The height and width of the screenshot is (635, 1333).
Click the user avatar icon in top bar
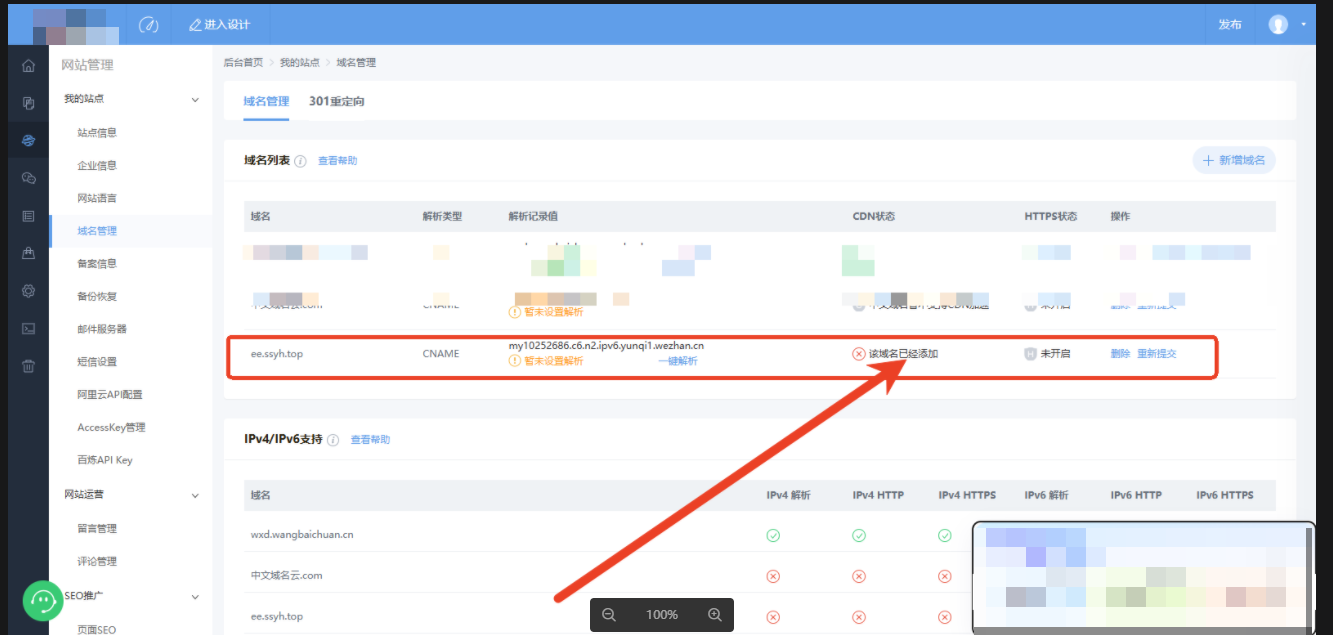pos(1278,24)
